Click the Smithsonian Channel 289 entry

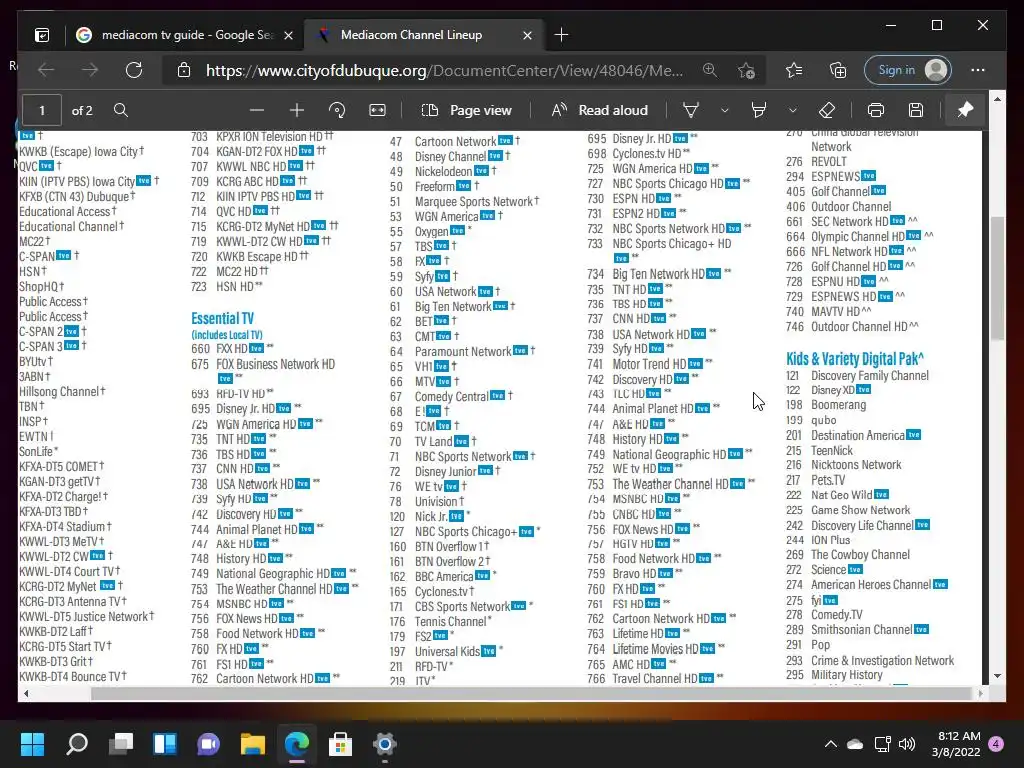coord(857,630)
